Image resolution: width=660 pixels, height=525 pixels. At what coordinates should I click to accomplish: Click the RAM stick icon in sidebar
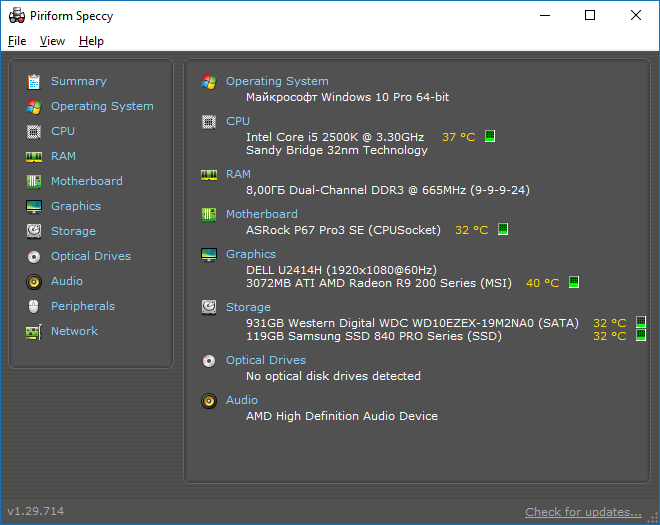click(x=34, y=157)
